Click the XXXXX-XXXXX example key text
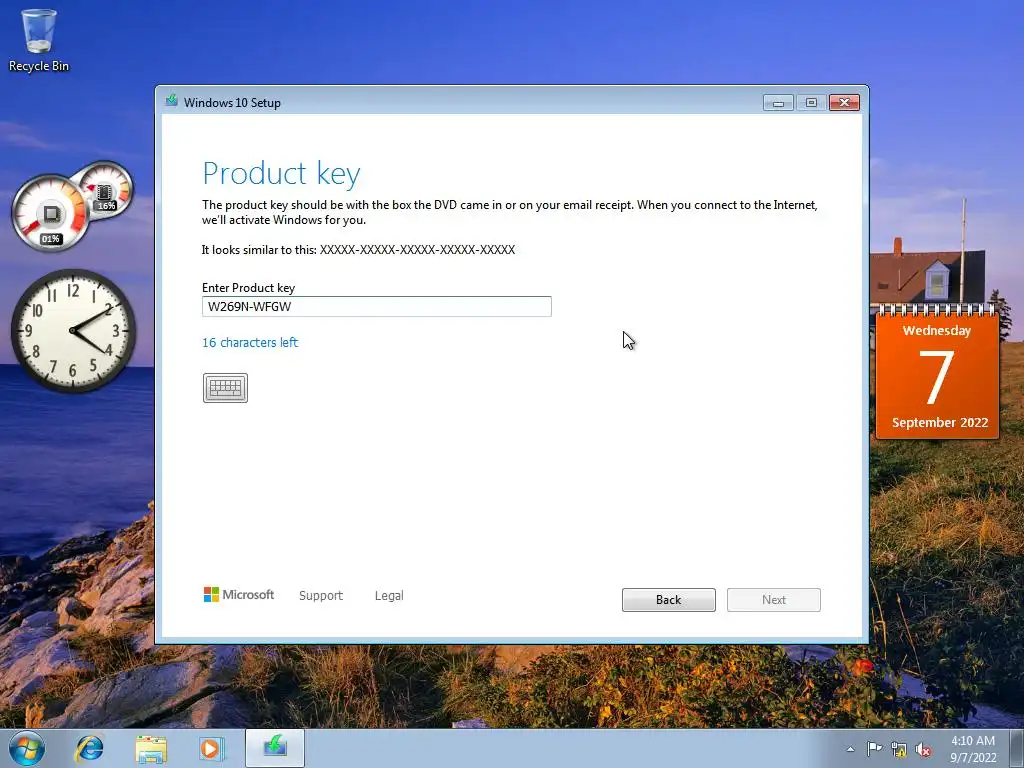Viewport: 1024px width, 768px height. (x=417, y=249)
